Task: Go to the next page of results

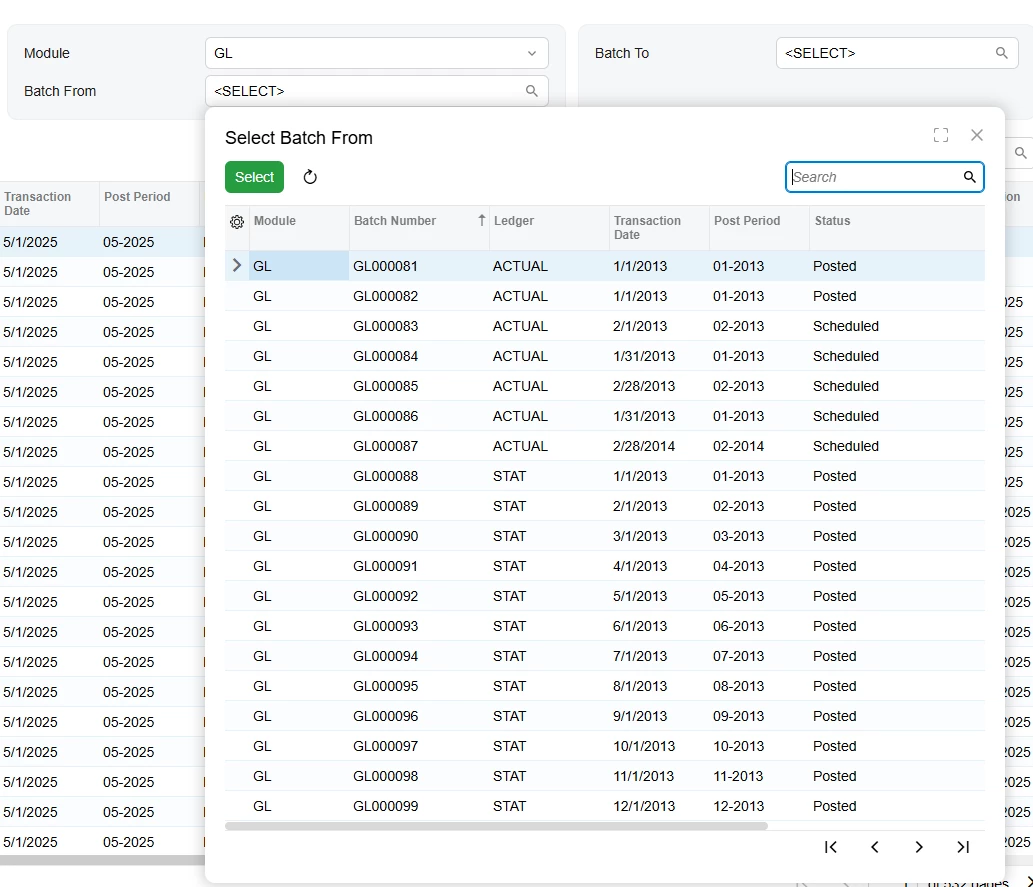Action: 919,847
